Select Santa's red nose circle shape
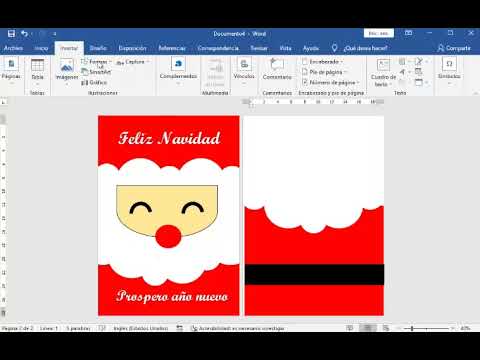Image resolution: width=480 pixels, height=360 pixels. coord(168,236)
